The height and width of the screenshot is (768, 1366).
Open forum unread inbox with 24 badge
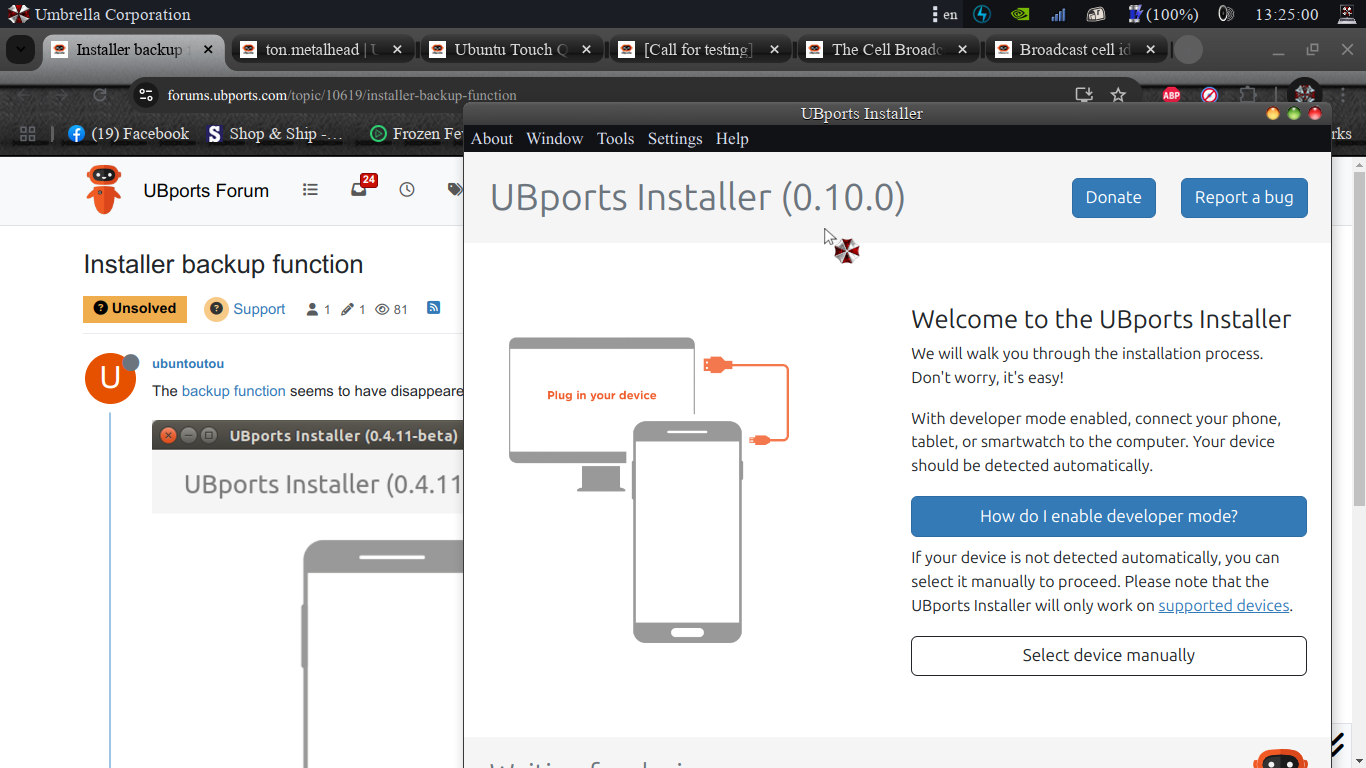(x=361, y=187)
